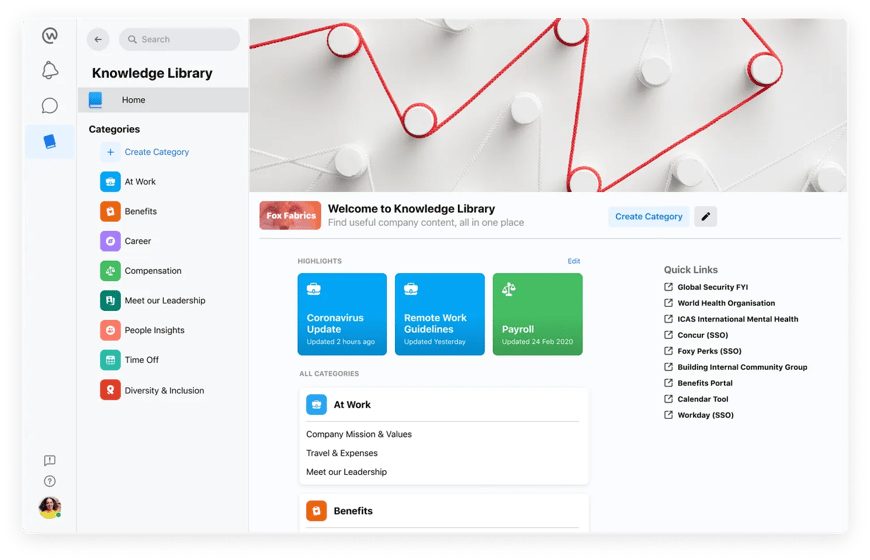Open the Benefits sidebar category icon

110,211
